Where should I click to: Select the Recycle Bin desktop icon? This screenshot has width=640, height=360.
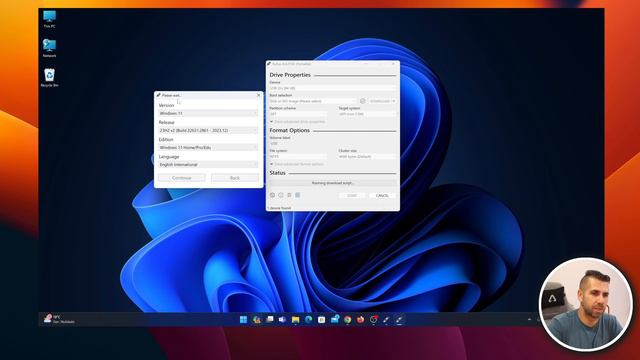coord(49,78)
